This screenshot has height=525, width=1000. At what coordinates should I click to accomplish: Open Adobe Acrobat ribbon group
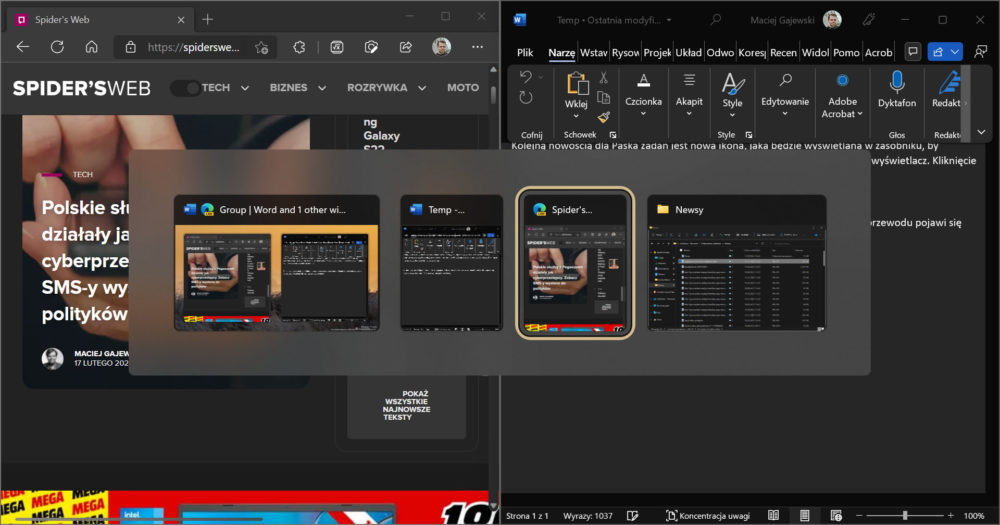tap(842, 95)
